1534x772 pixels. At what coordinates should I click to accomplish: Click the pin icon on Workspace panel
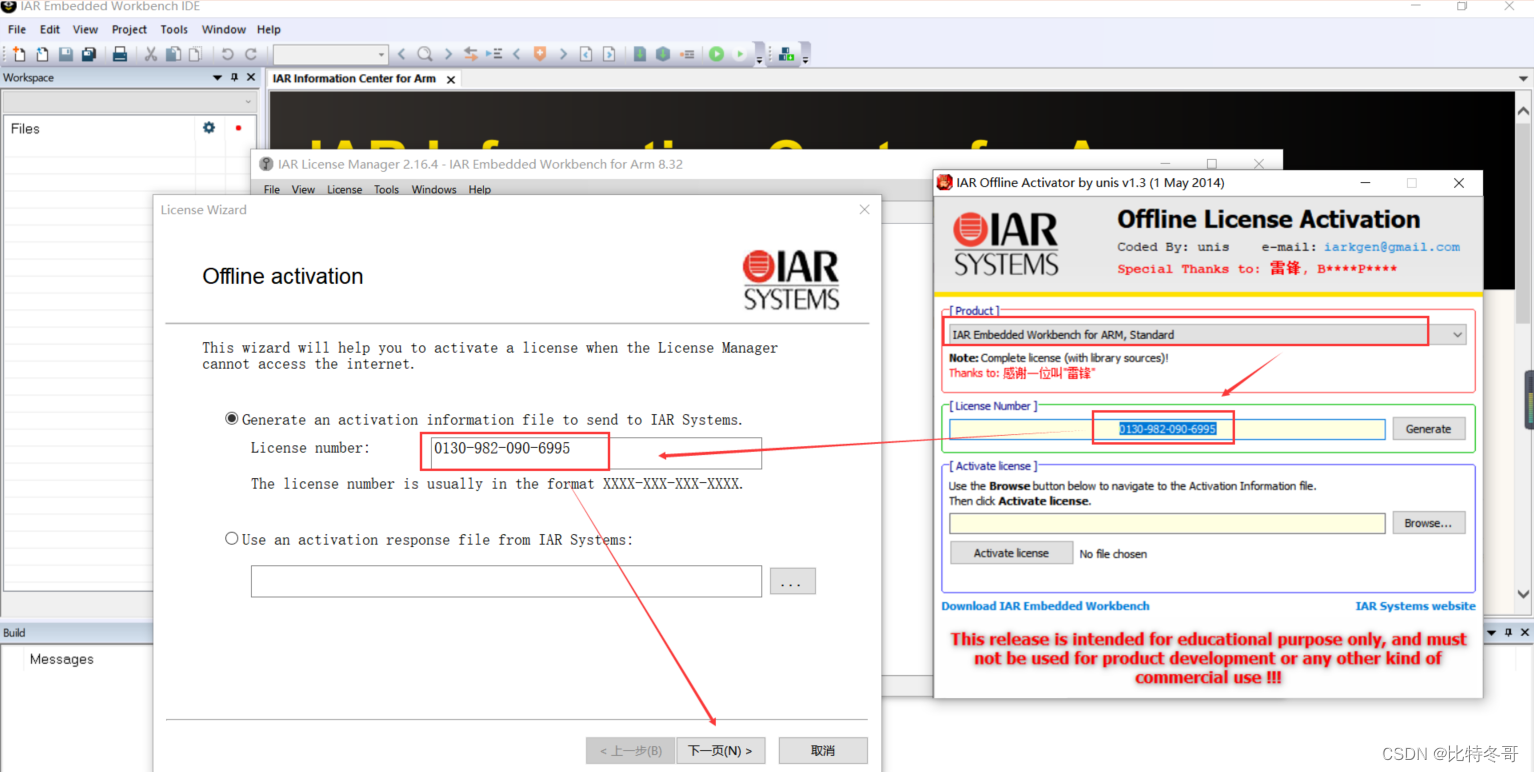235,78
